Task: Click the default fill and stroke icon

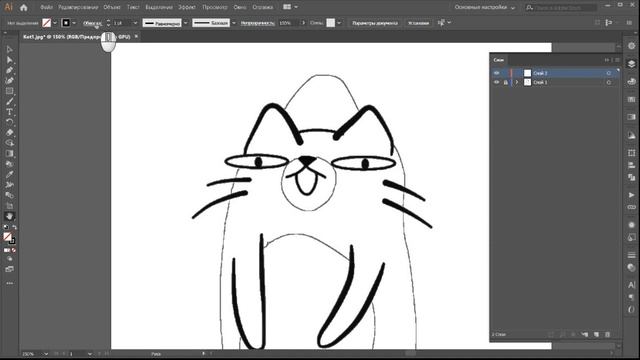Action: [x=6, y=227]
